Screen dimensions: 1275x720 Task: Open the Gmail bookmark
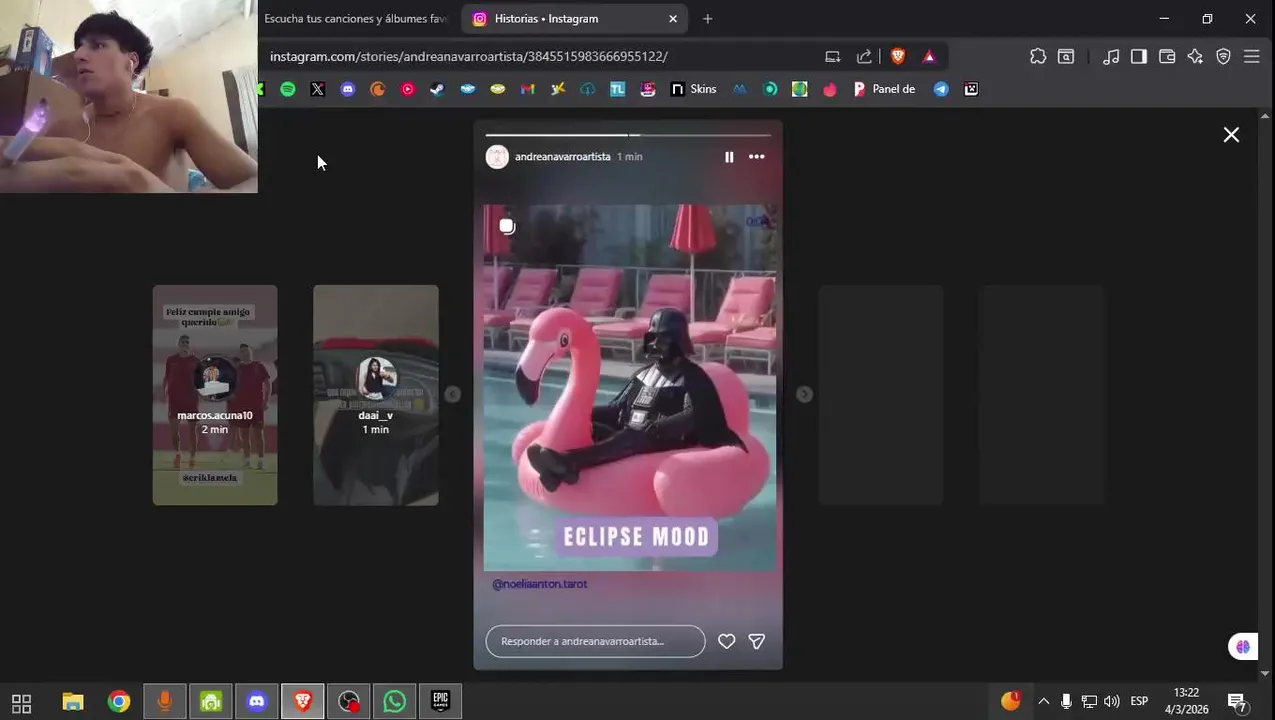click(x=528, y=89)
